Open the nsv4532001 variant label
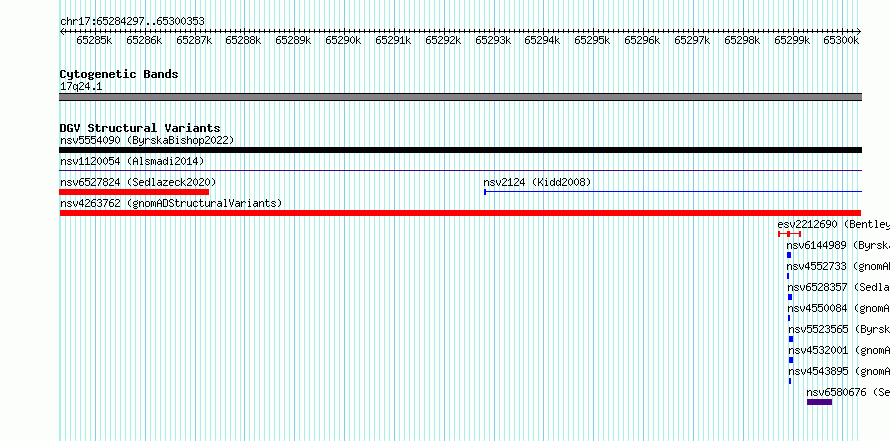Image resolution: width=890 pixels, height=441 pixels. tap(839, 350)
